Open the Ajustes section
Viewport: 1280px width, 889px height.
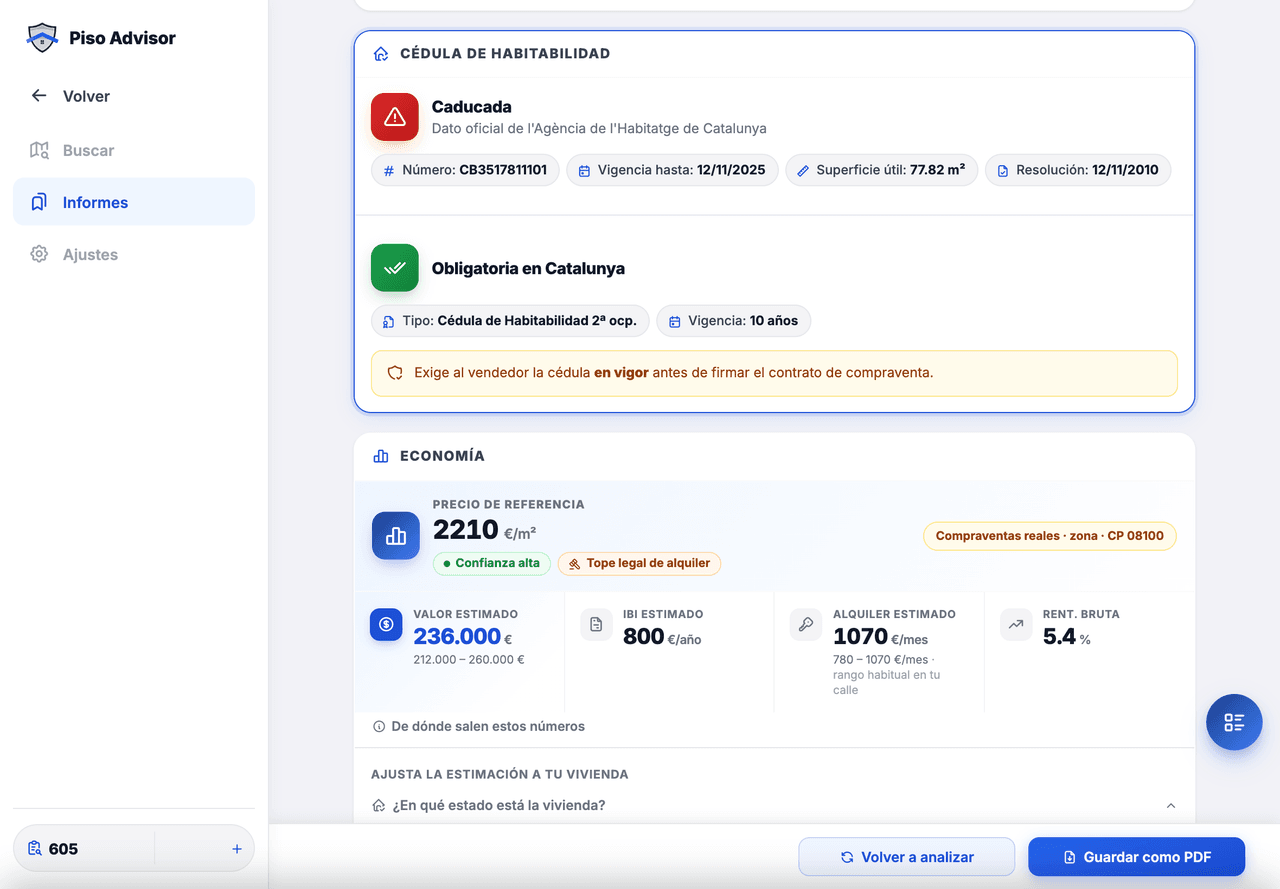(134, 254)
